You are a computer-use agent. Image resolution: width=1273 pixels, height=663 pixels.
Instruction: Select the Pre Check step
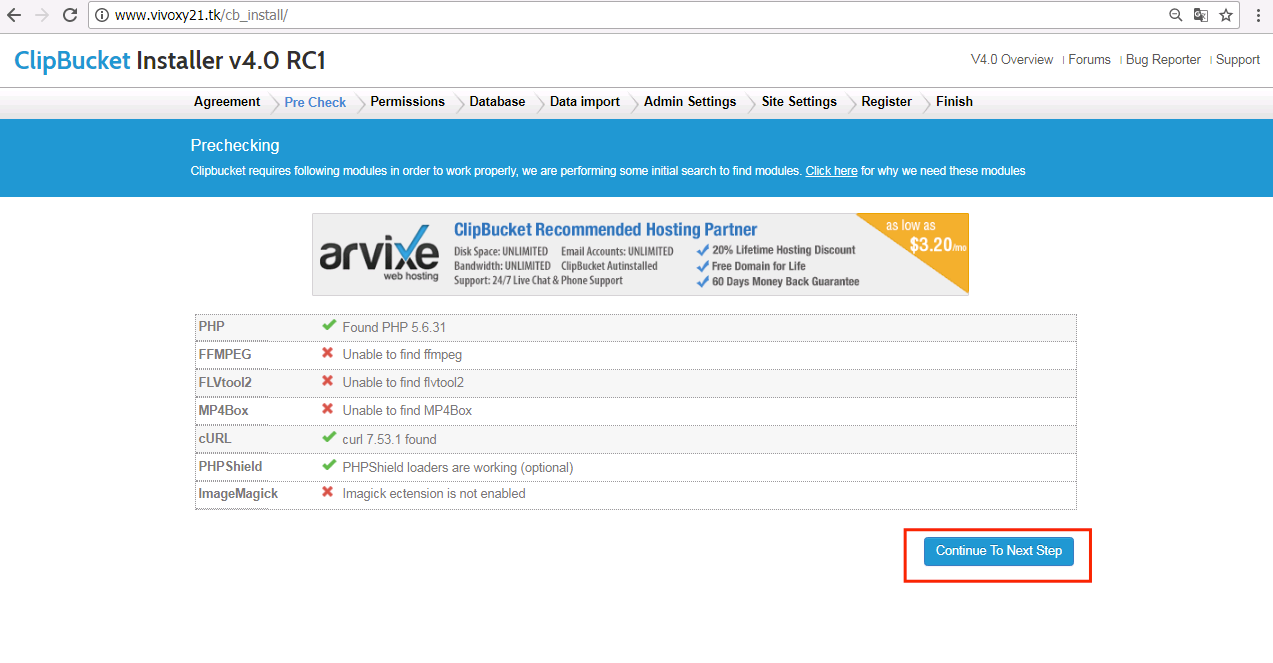pyautogui.click(x=315, y=102)
